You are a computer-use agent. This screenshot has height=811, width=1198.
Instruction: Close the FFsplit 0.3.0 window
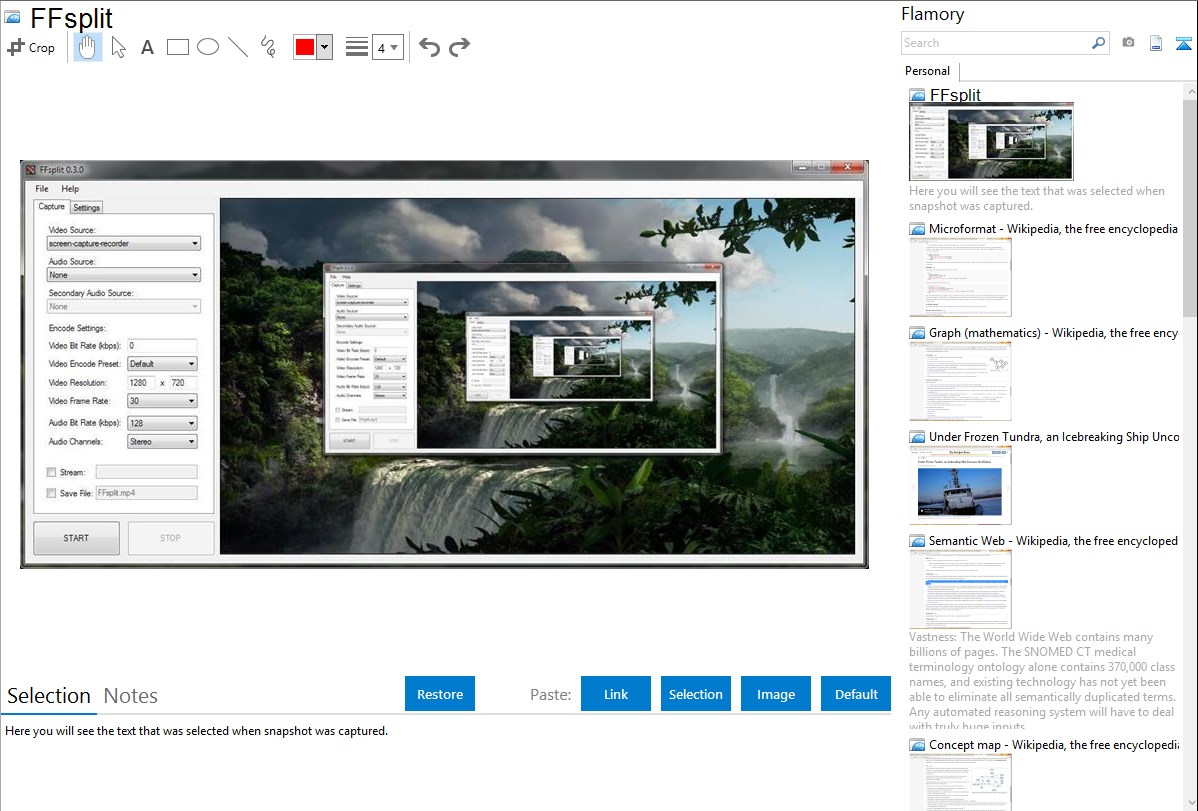pyautogui.click(x=847, y=167)
